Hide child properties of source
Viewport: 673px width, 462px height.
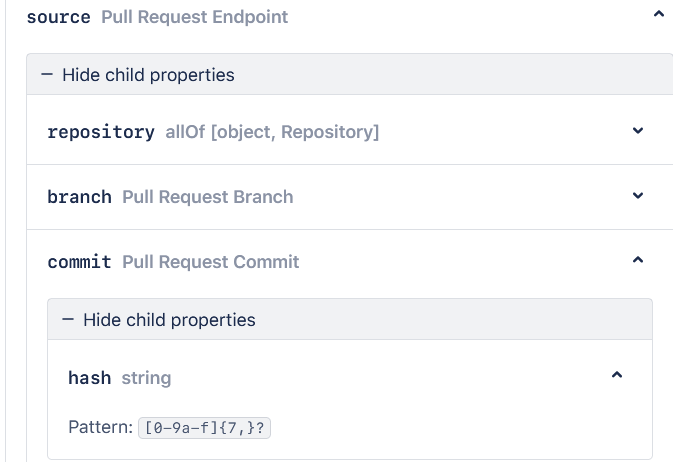148,75
